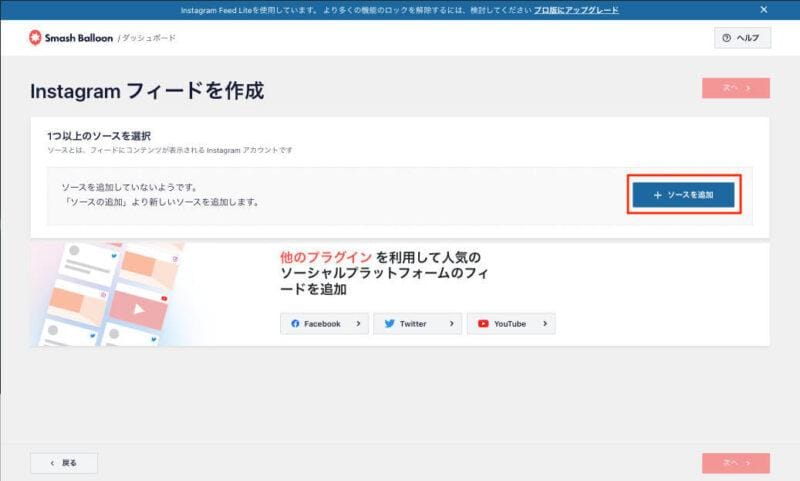Click the 1つ以上のソースを選択 section title
Image resolution: width=800 pixels, height=481 pixels.
[x=98, y=135]
